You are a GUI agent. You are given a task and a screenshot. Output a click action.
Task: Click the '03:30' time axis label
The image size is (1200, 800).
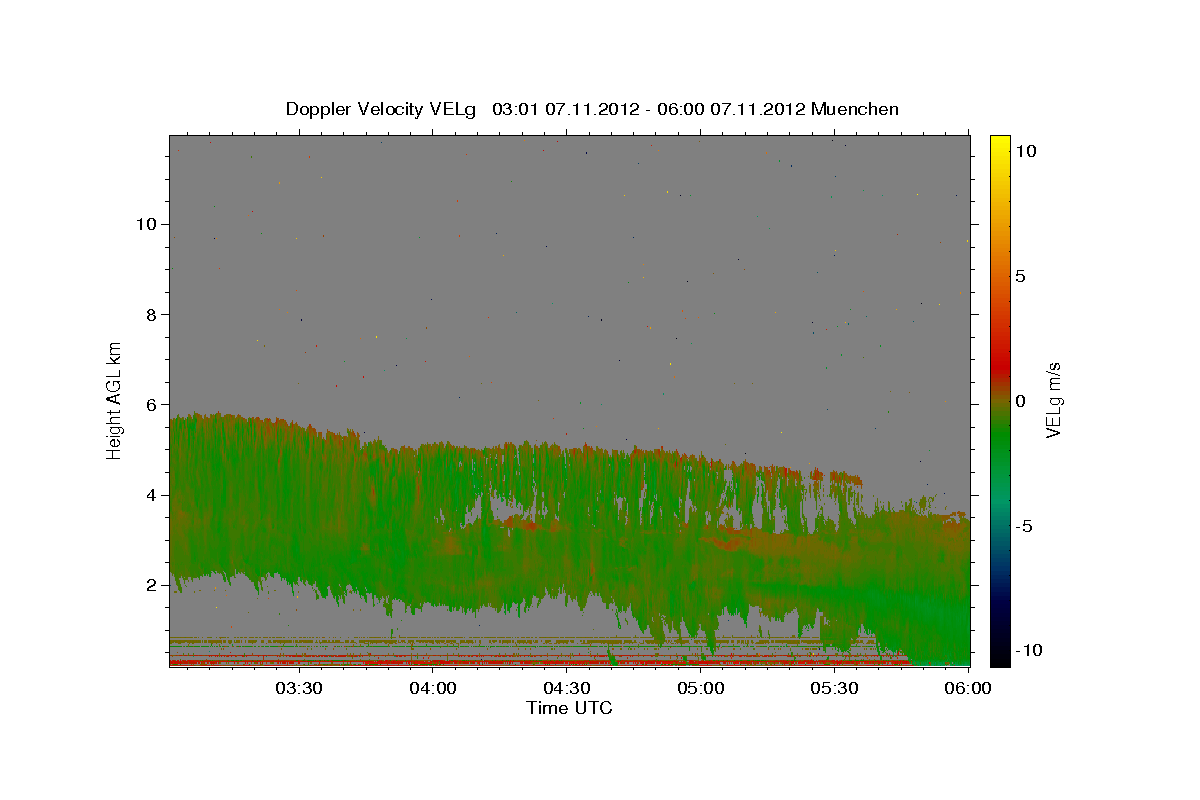pyautogui.click(x=298, y=688)
